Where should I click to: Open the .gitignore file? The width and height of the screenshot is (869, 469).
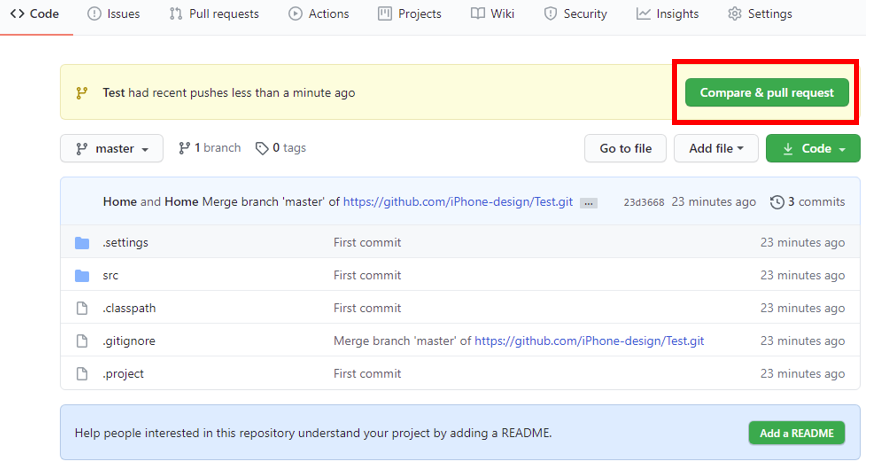coord(129,341)
